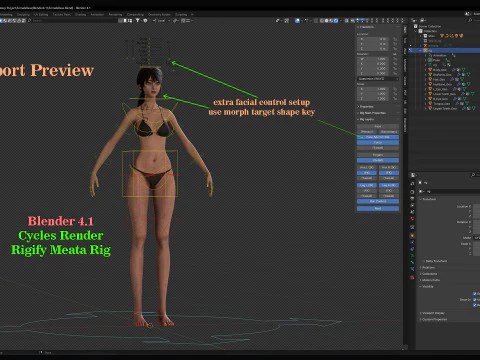Click the Rotation W value field

point(373,59)
